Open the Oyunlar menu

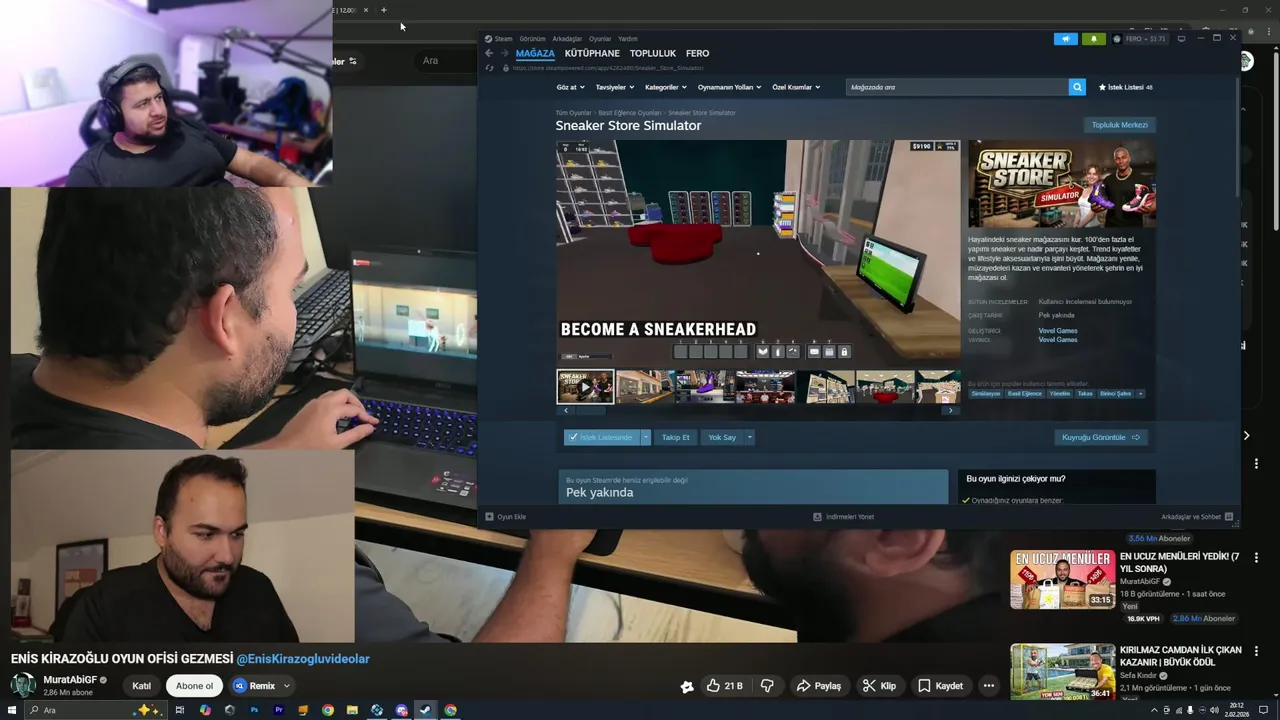[600, 39]
